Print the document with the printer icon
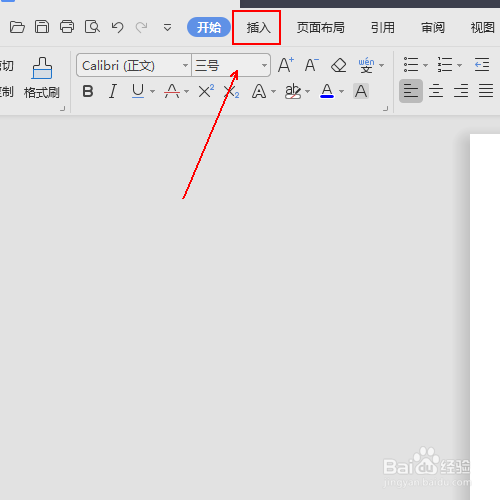The height and width of the screenshot is (500, 500). 67,27
